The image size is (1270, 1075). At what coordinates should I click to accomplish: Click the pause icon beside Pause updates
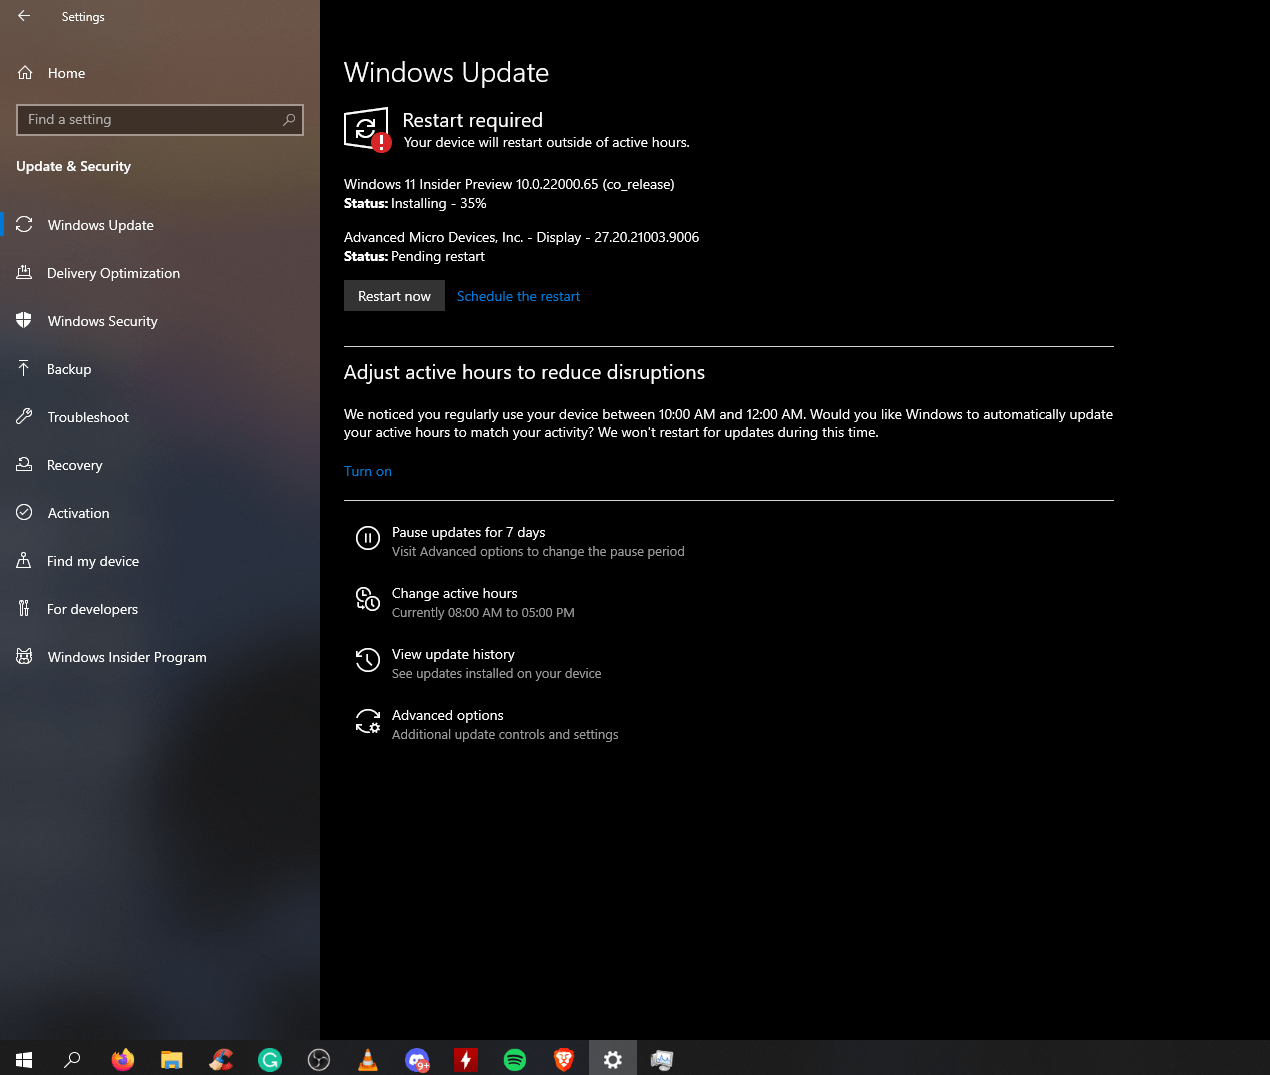368,538
